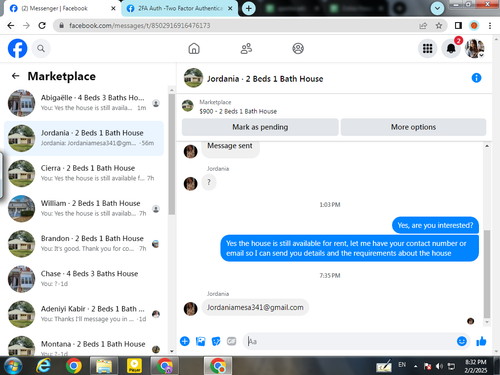Open the emoji picker smiley icon
Screen dimensions: 500x375
click(462, 341)
